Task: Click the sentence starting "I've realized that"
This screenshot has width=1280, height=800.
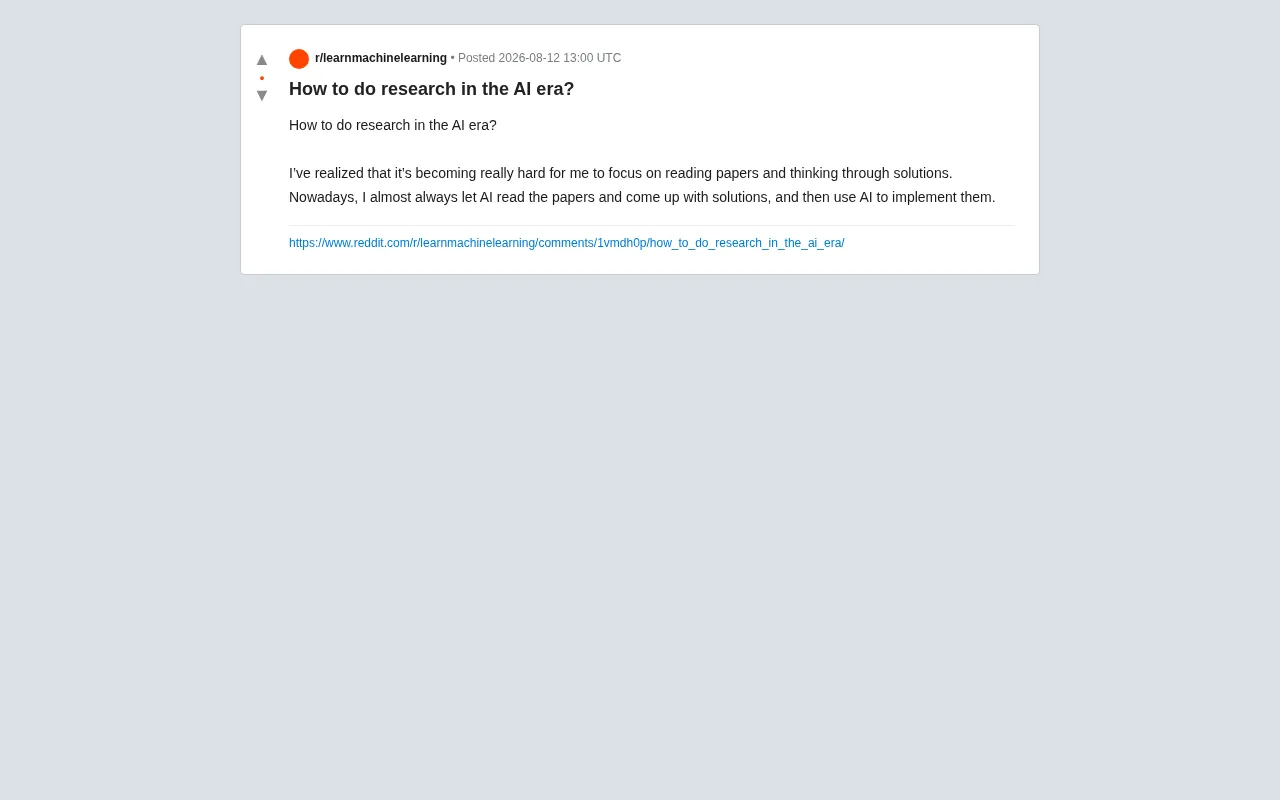Action: pyautogui.click(x=621, y=173)
